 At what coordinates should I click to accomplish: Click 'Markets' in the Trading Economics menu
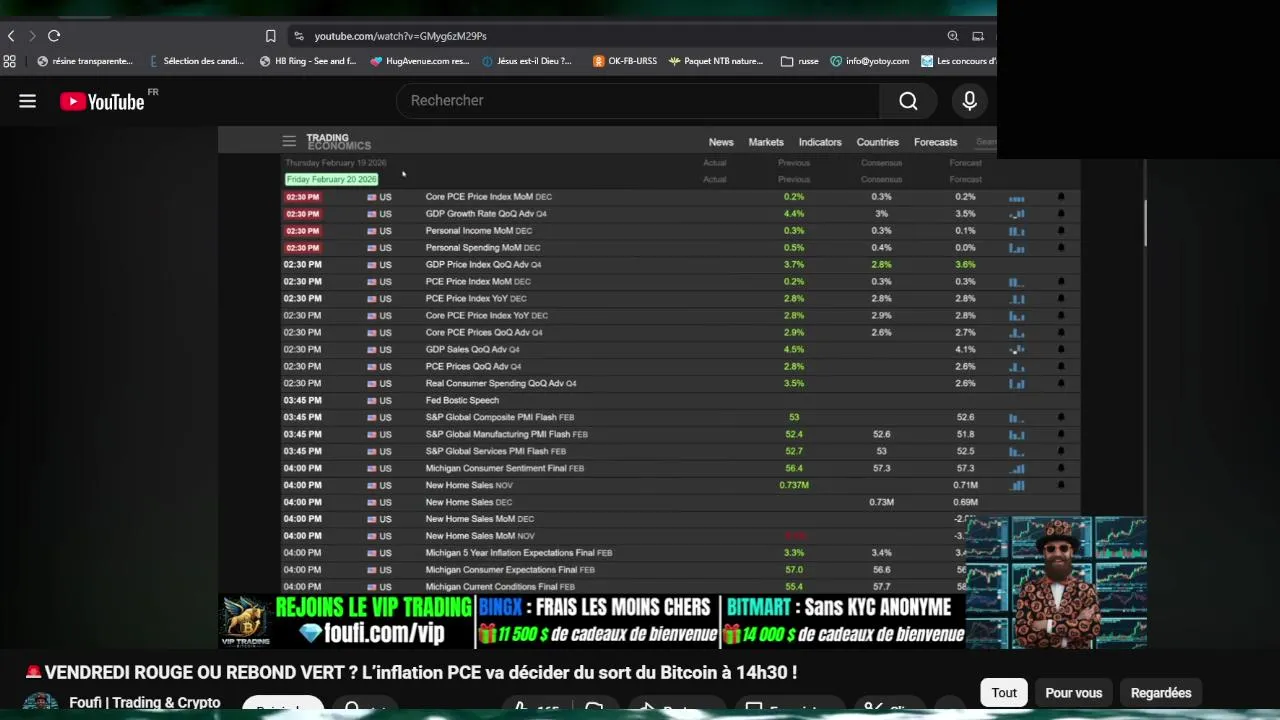point(766,142)
